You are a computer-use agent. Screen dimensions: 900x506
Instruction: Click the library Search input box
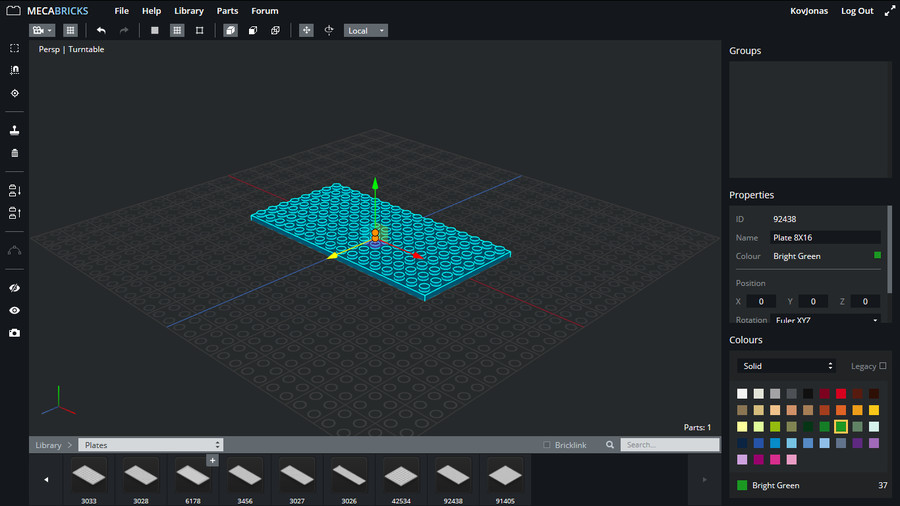(x=670, y=445)
